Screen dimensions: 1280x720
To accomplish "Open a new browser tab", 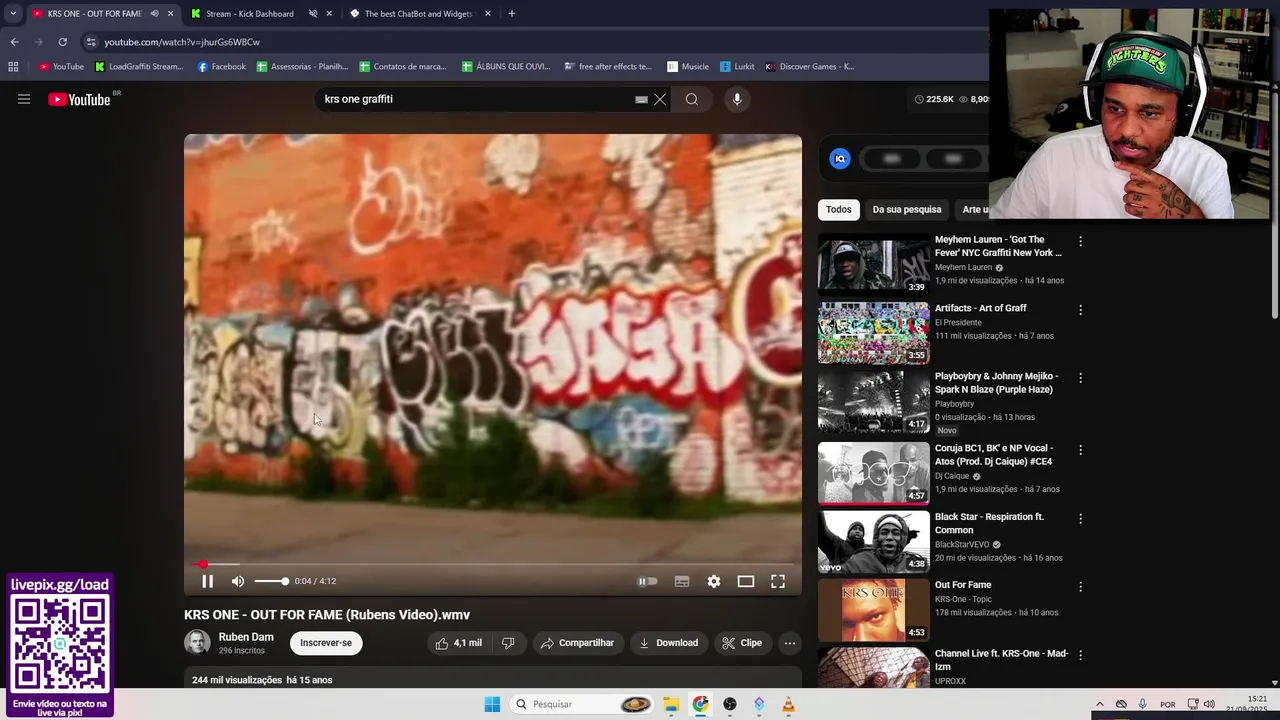I will (512, 14).
